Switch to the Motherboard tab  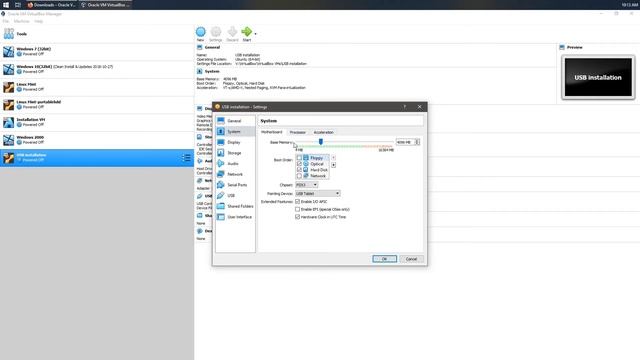pyautogui.click(x=271, y=132)
